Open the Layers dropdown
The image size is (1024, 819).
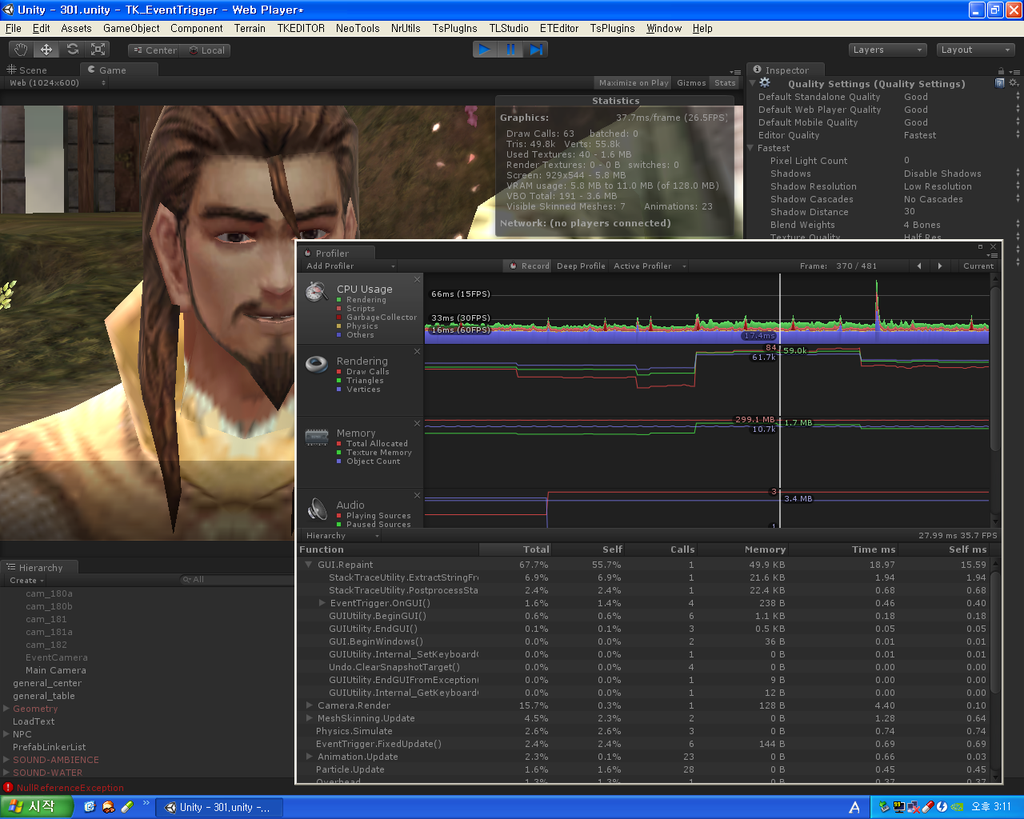887,50
